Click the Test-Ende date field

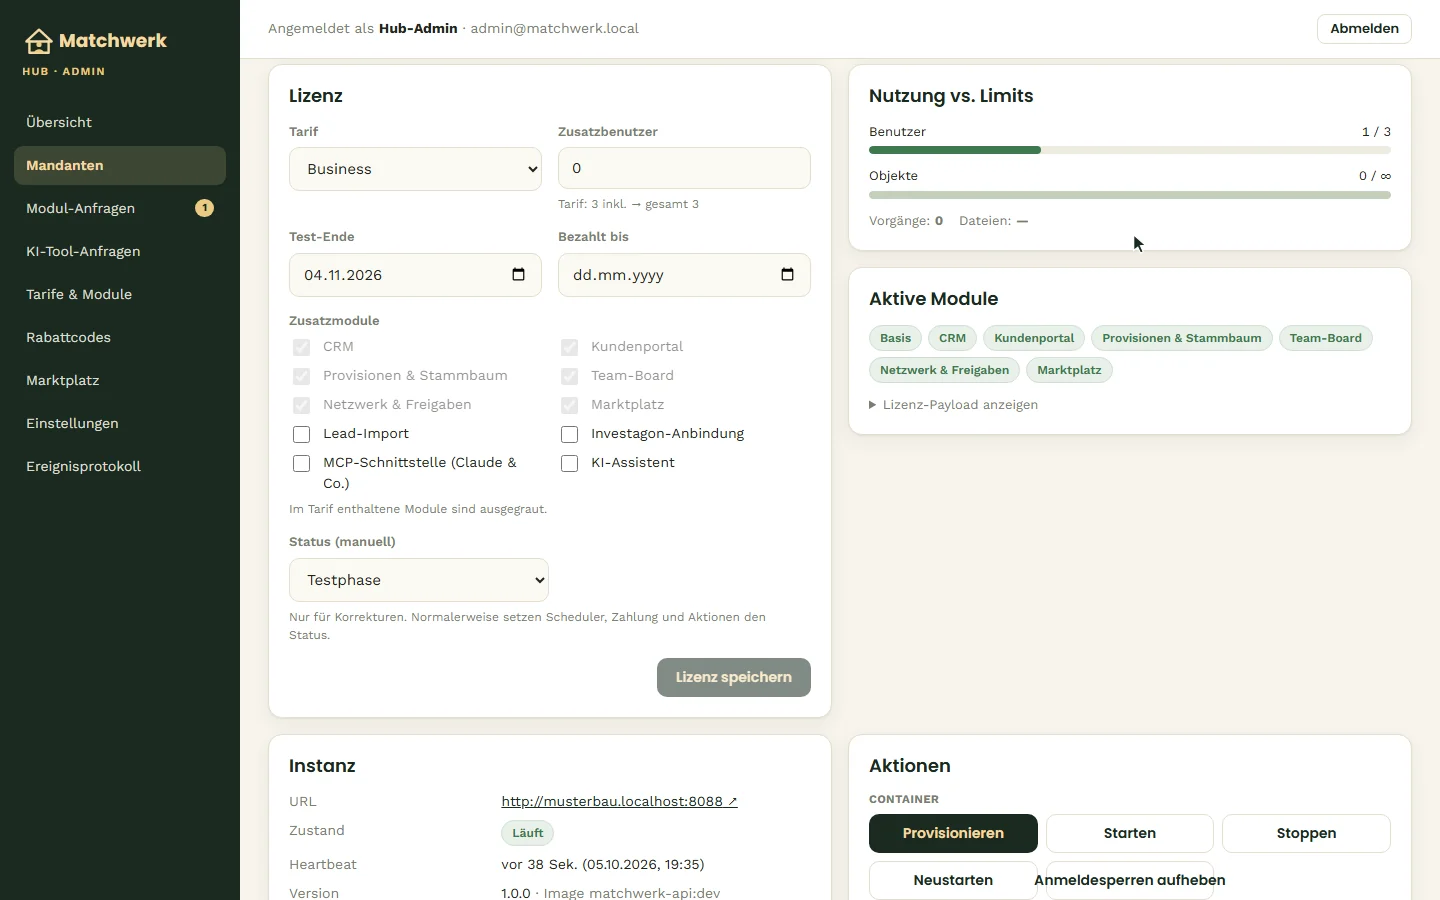[x=415, y=275]
